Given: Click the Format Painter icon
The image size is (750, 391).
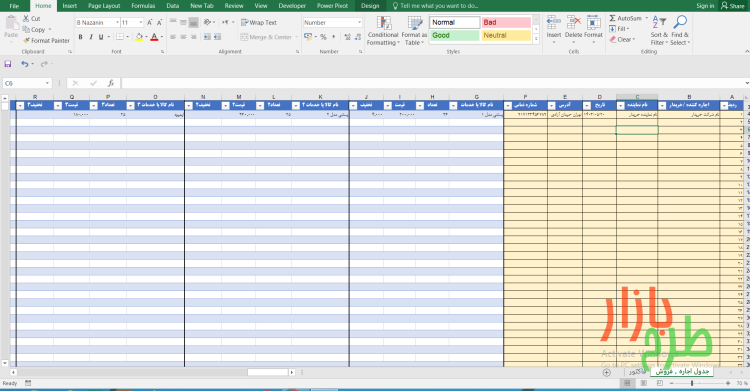Looking at the screenshot, I should click(x=27, y=41).
